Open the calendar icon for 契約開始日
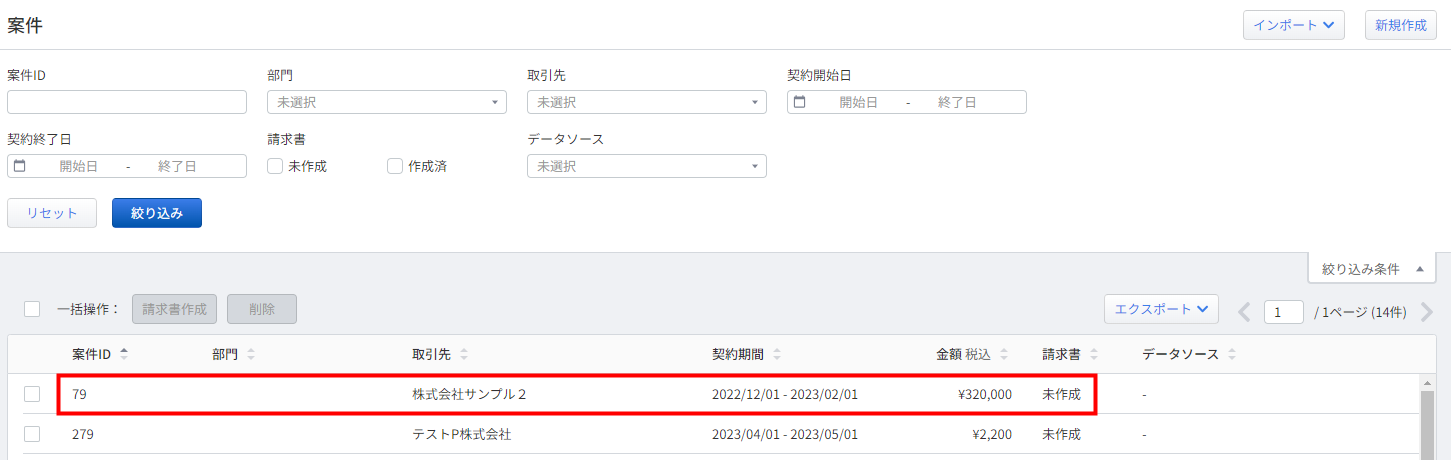 [x=800, y=102]
